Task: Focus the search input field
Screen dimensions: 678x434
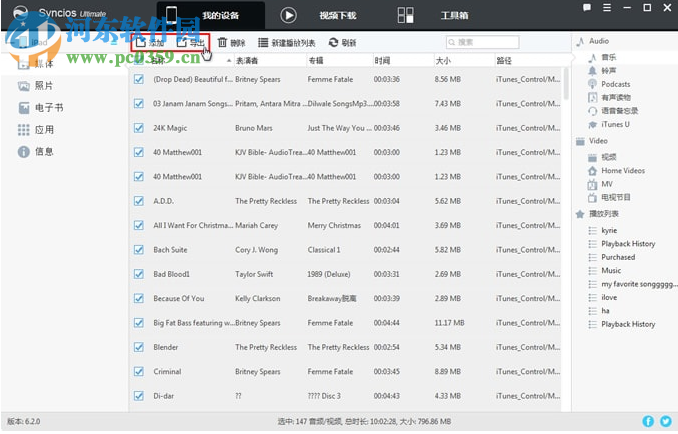Action: (x=483, y=42)
